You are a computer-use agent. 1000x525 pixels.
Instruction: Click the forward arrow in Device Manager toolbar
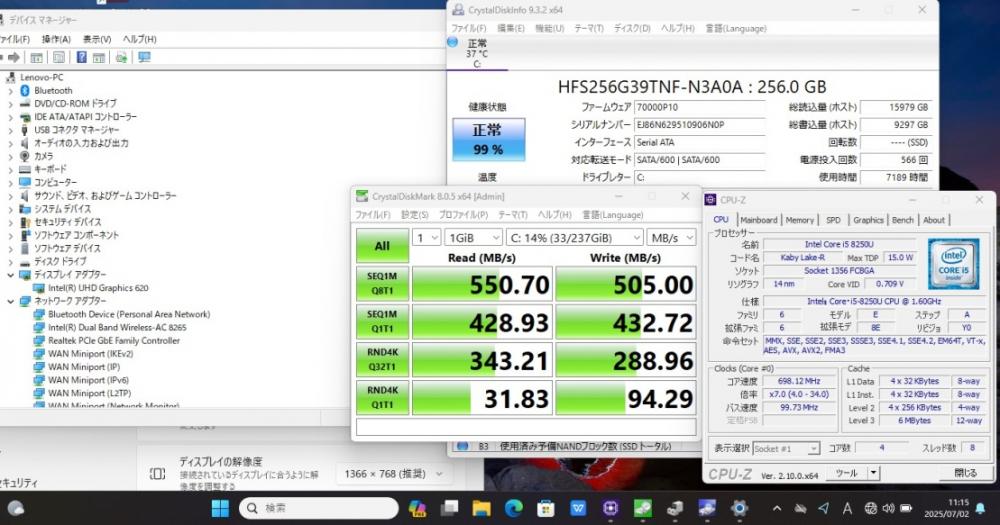point(13,57)
